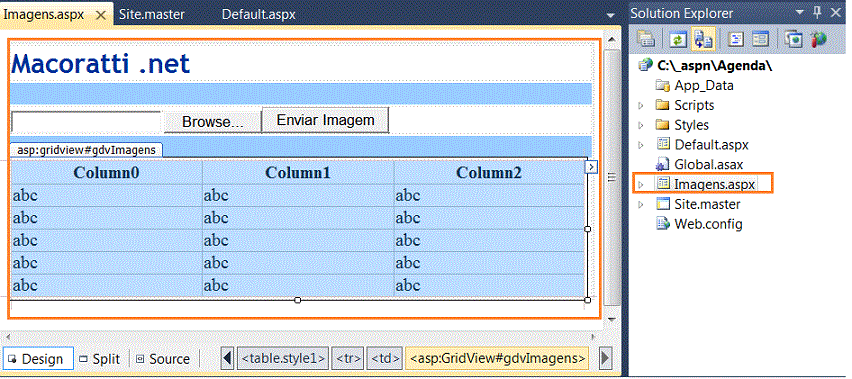Expand the Styles folder node
This screenshot has height=379, width=852.
pos(641,125)
